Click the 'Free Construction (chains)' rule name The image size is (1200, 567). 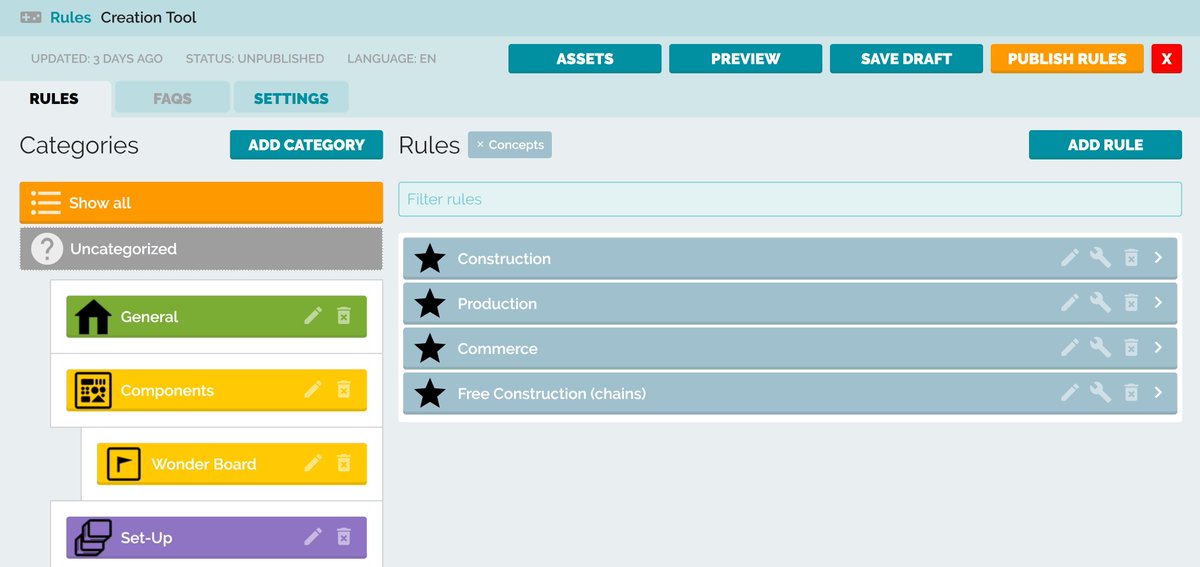(x=551, y=393)
